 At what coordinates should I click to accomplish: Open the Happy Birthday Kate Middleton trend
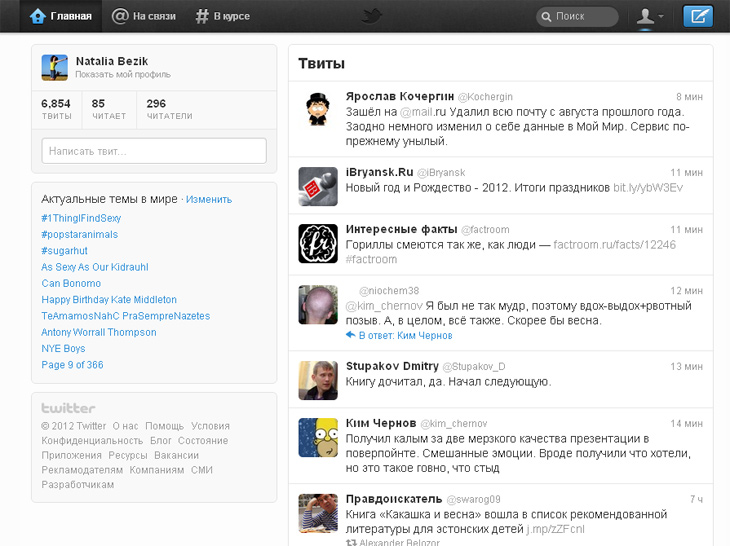pos(109,300)
